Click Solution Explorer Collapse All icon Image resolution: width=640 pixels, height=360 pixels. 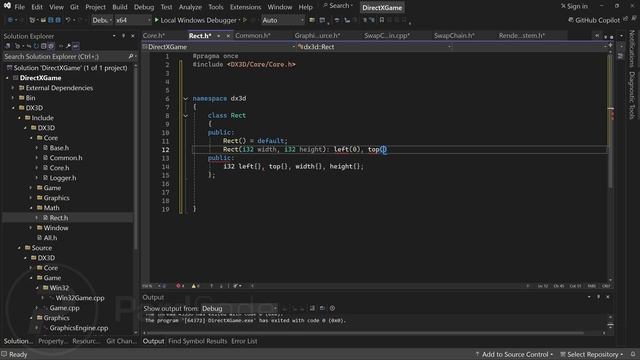pyautogui.click(x=43, y=46)
